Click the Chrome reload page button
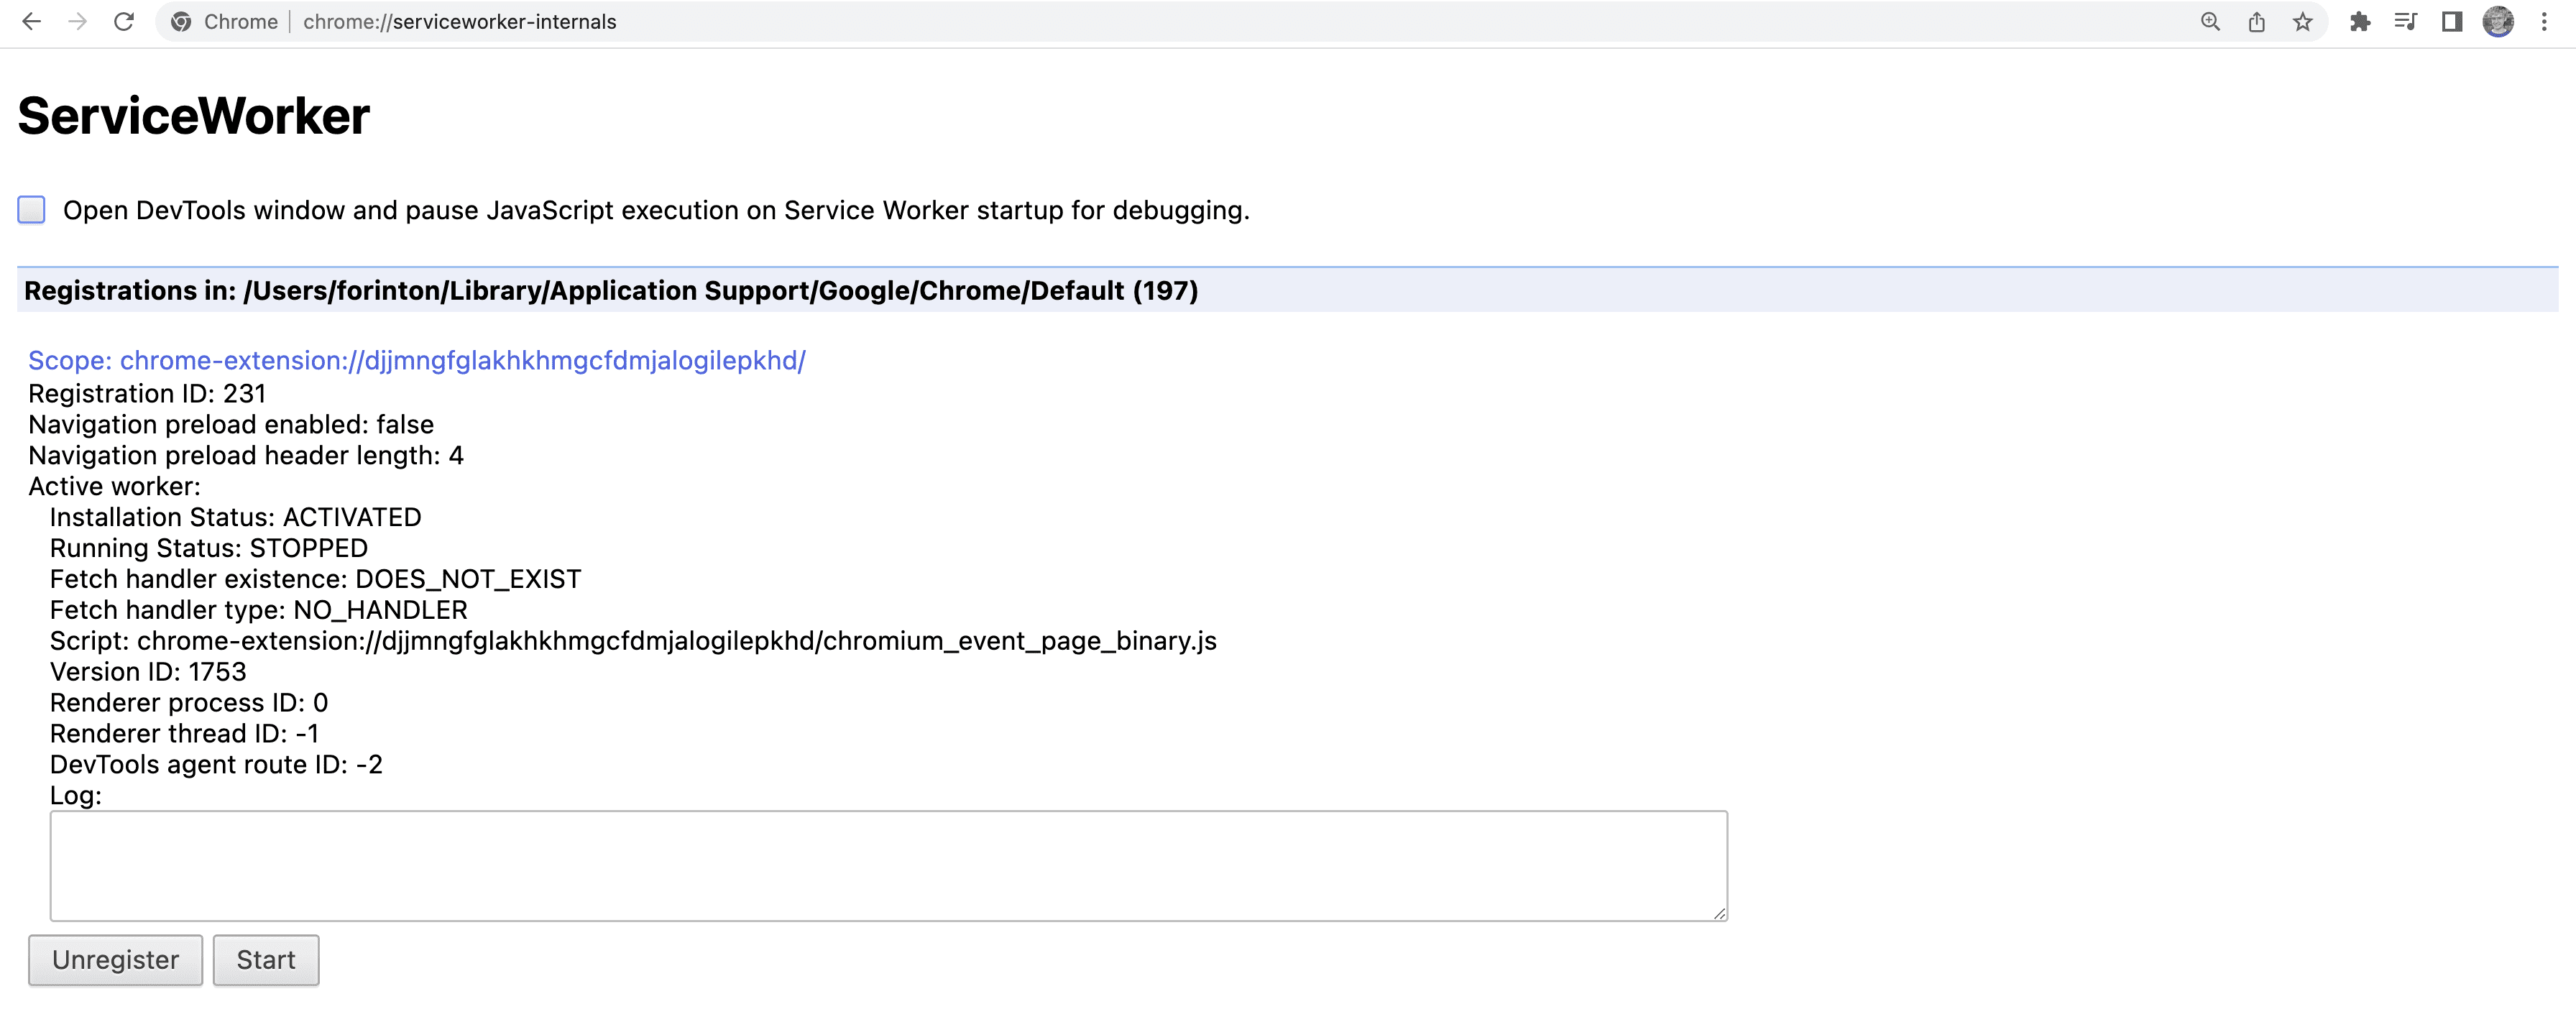The height and width of the screenshot is (1035, 2576). [x=123, y=22]
